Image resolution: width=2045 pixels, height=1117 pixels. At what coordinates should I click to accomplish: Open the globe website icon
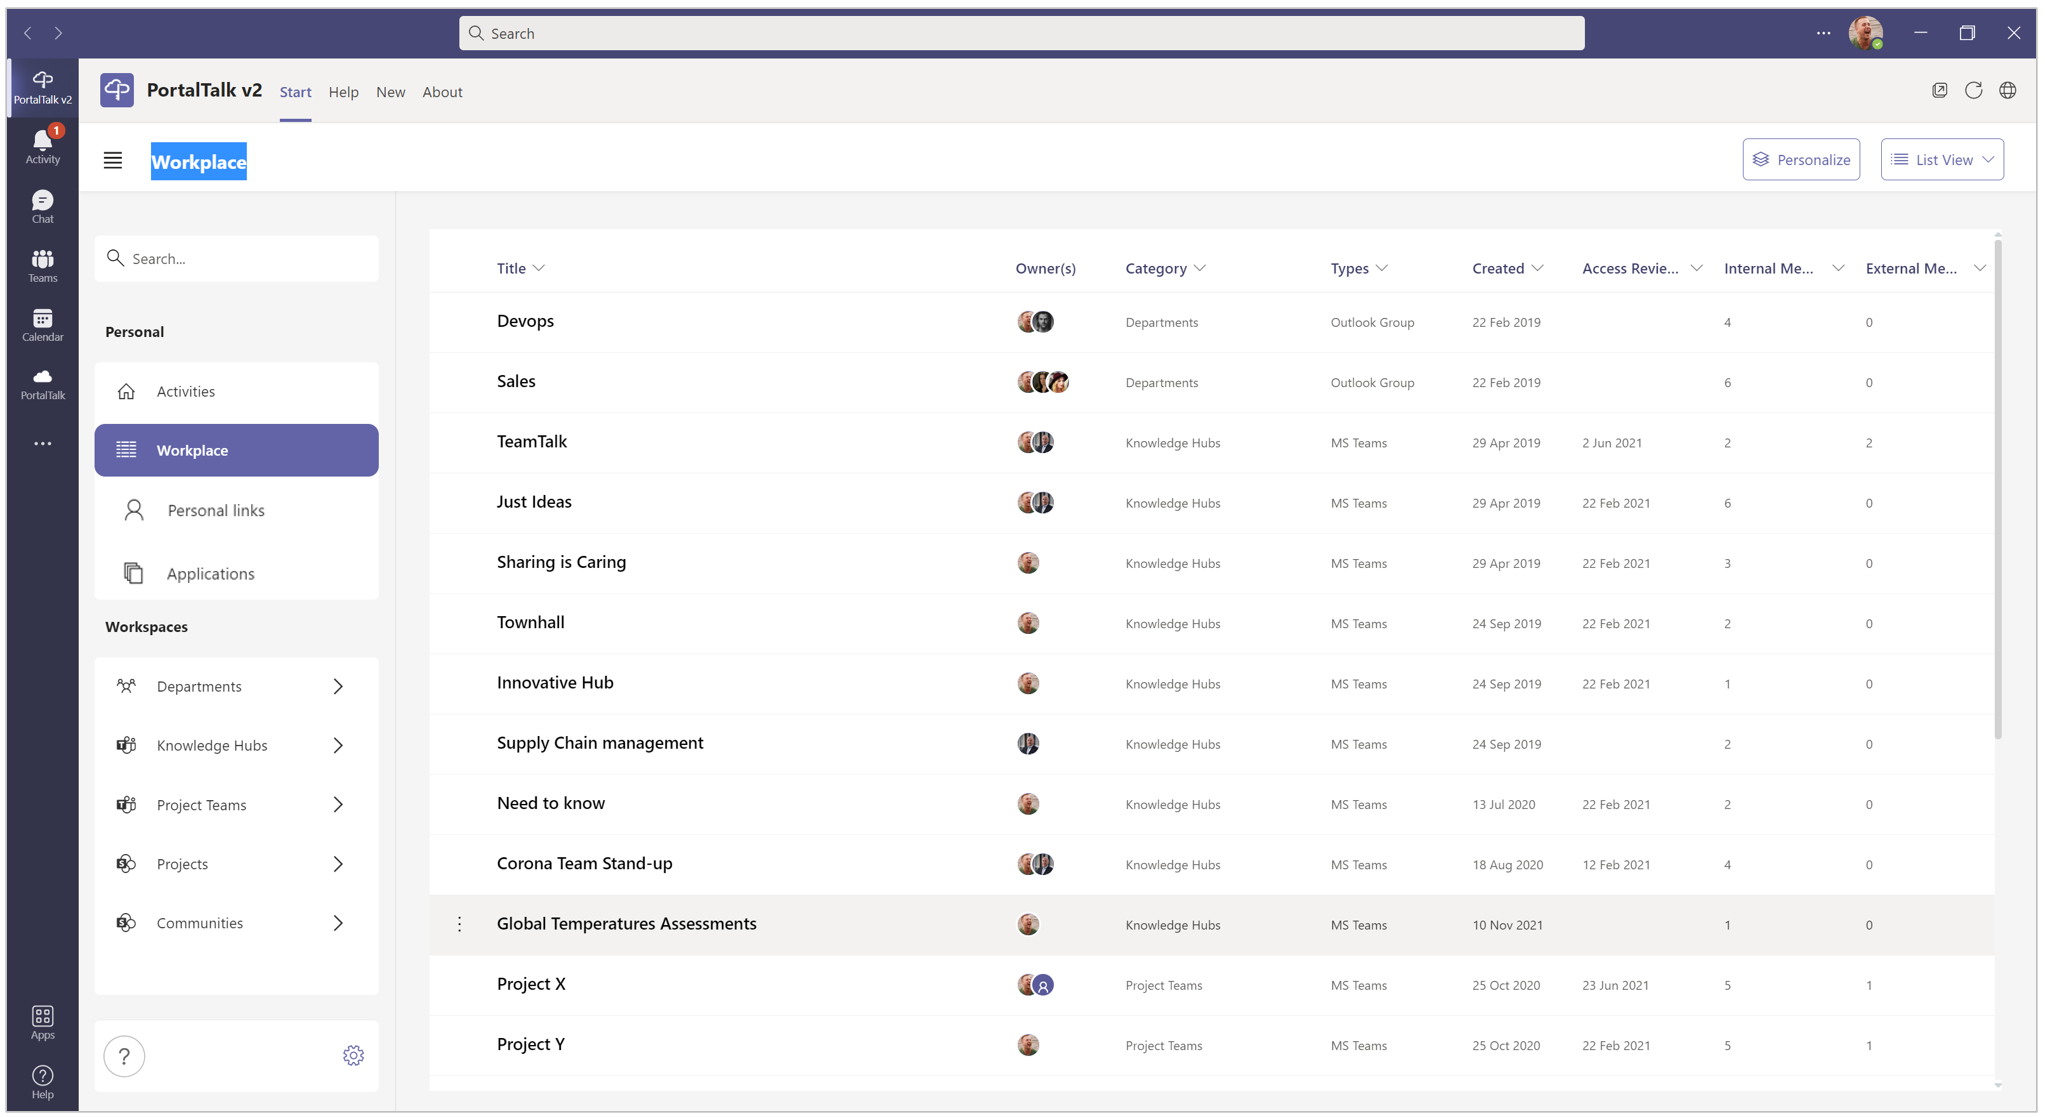[2008, 90]
